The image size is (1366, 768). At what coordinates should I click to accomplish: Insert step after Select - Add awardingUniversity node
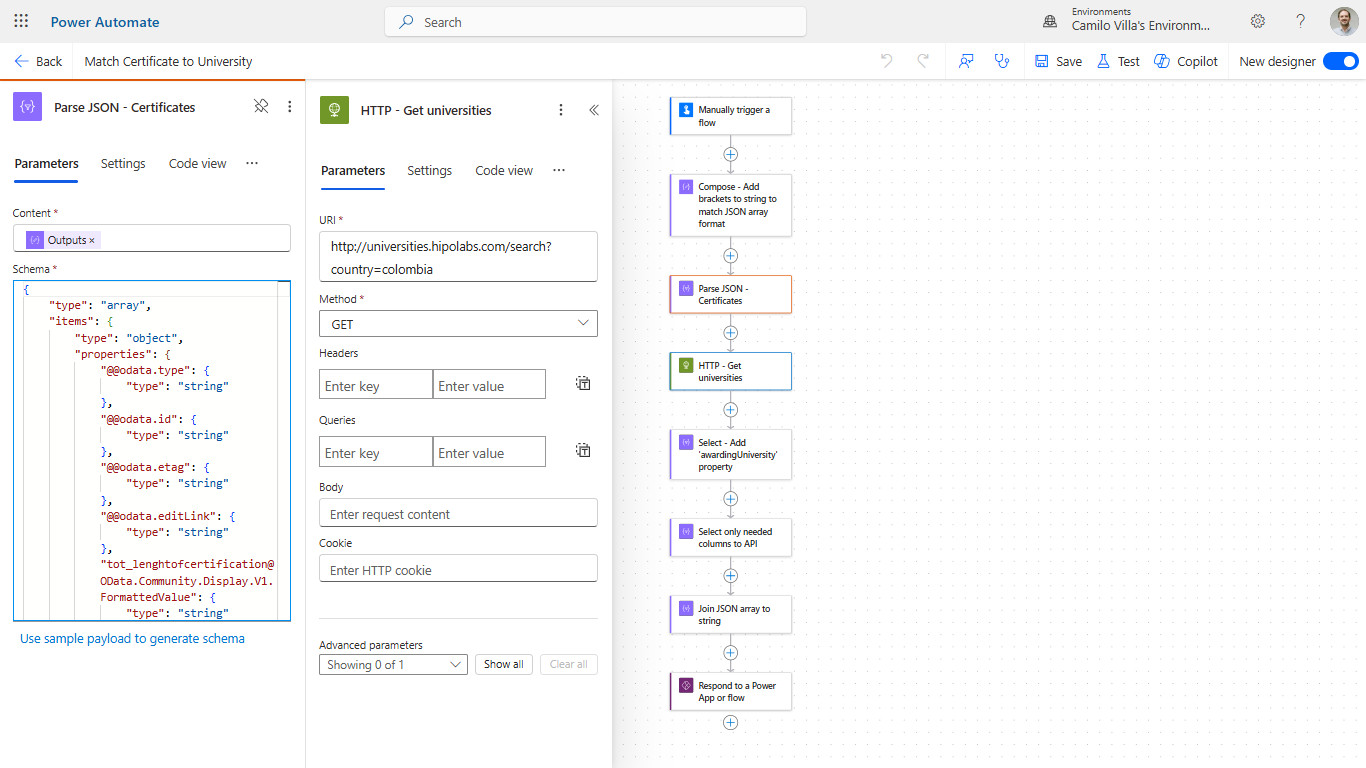(730, 499)
